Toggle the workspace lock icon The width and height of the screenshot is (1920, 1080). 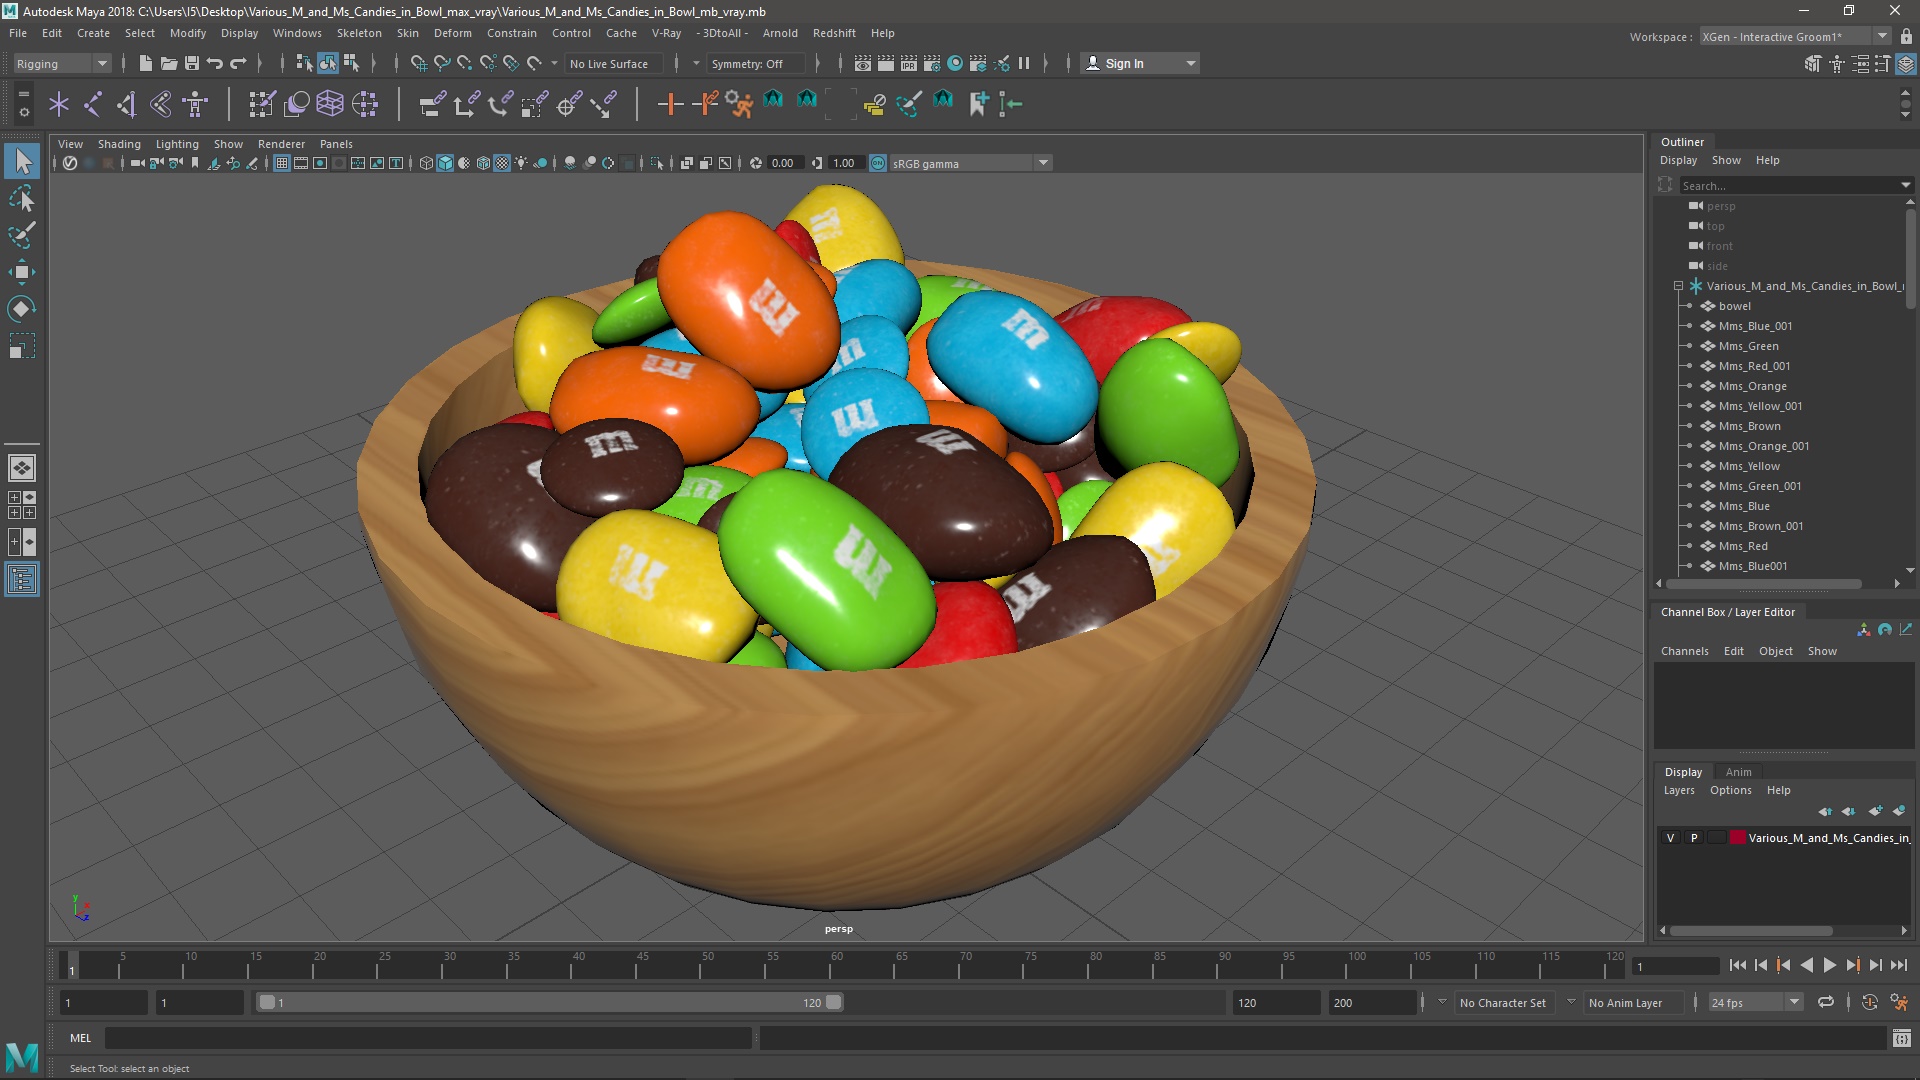1906,36
